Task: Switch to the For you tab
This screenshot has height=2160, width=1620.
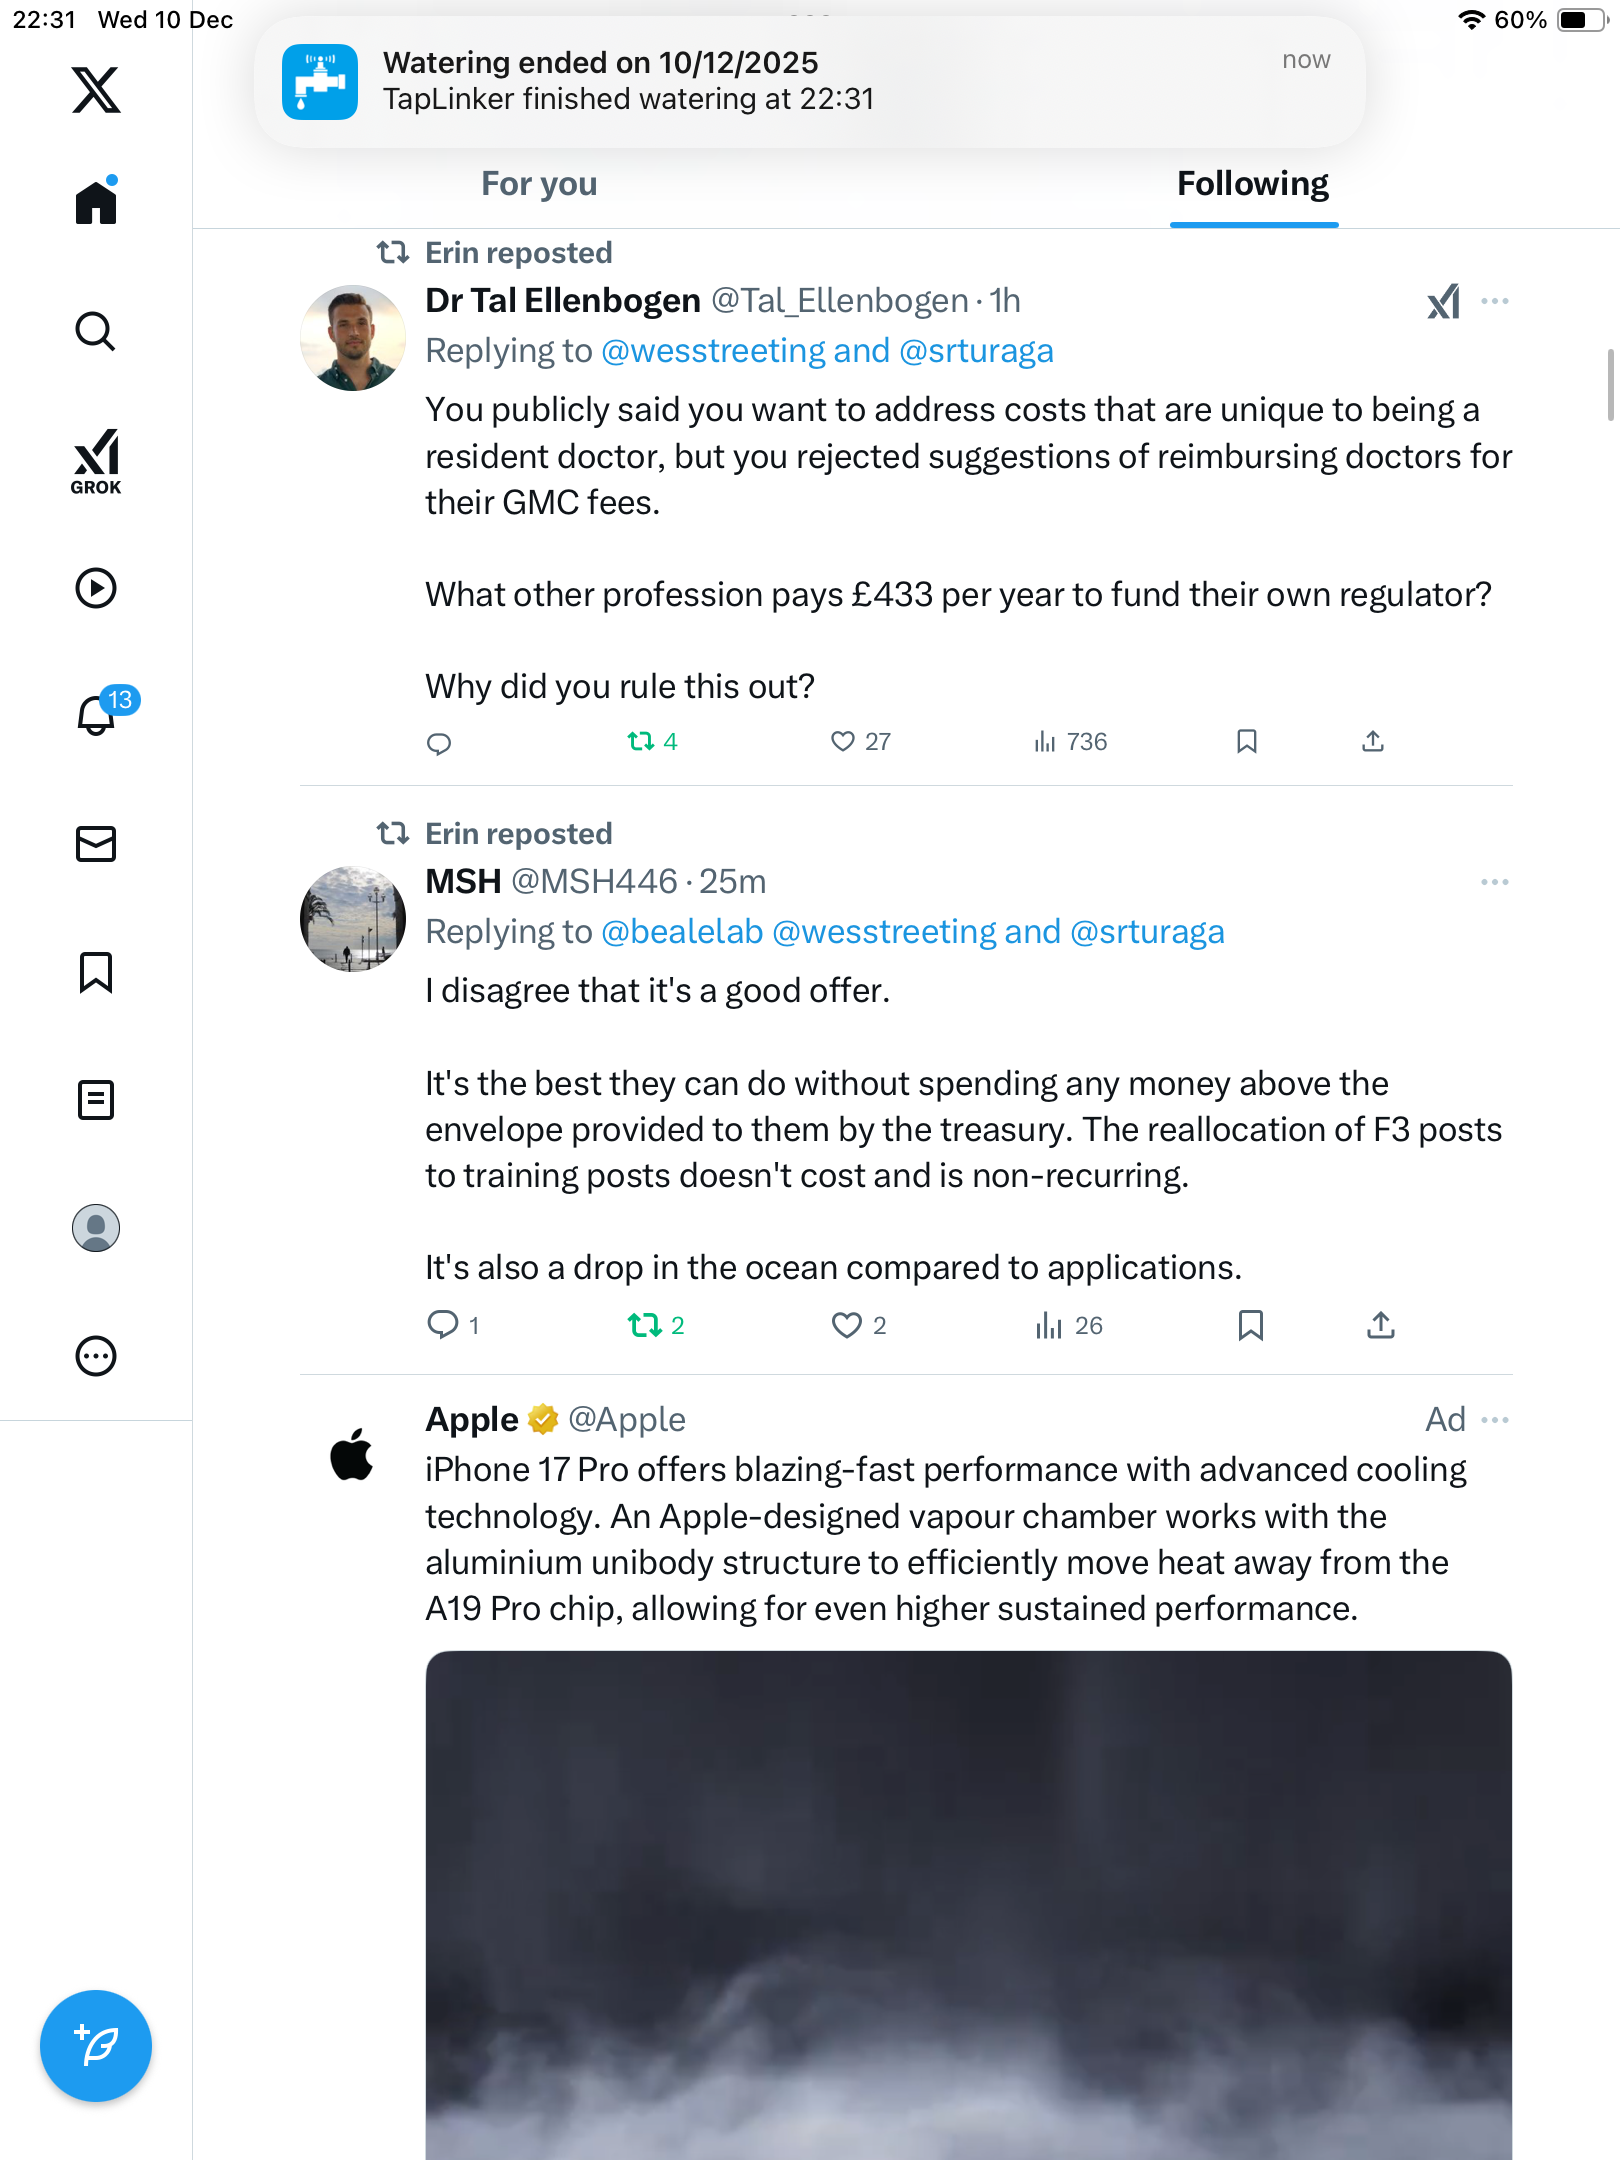Action: point(539,184)
